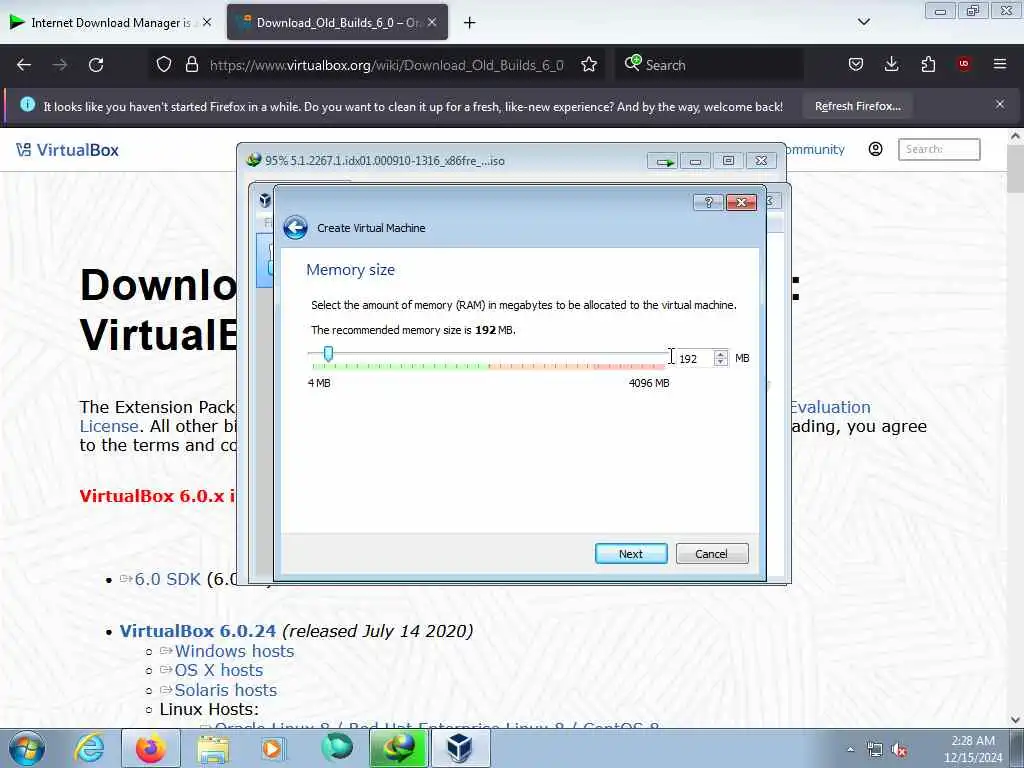Bookmark this page with the star icon
The image size is (1024, 768).
pyautogui.click(x=589, y=65)
